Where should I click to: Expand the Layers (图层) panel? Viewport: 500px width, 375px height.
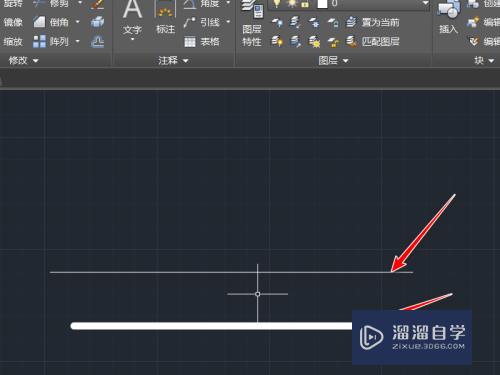coord(333,60)
